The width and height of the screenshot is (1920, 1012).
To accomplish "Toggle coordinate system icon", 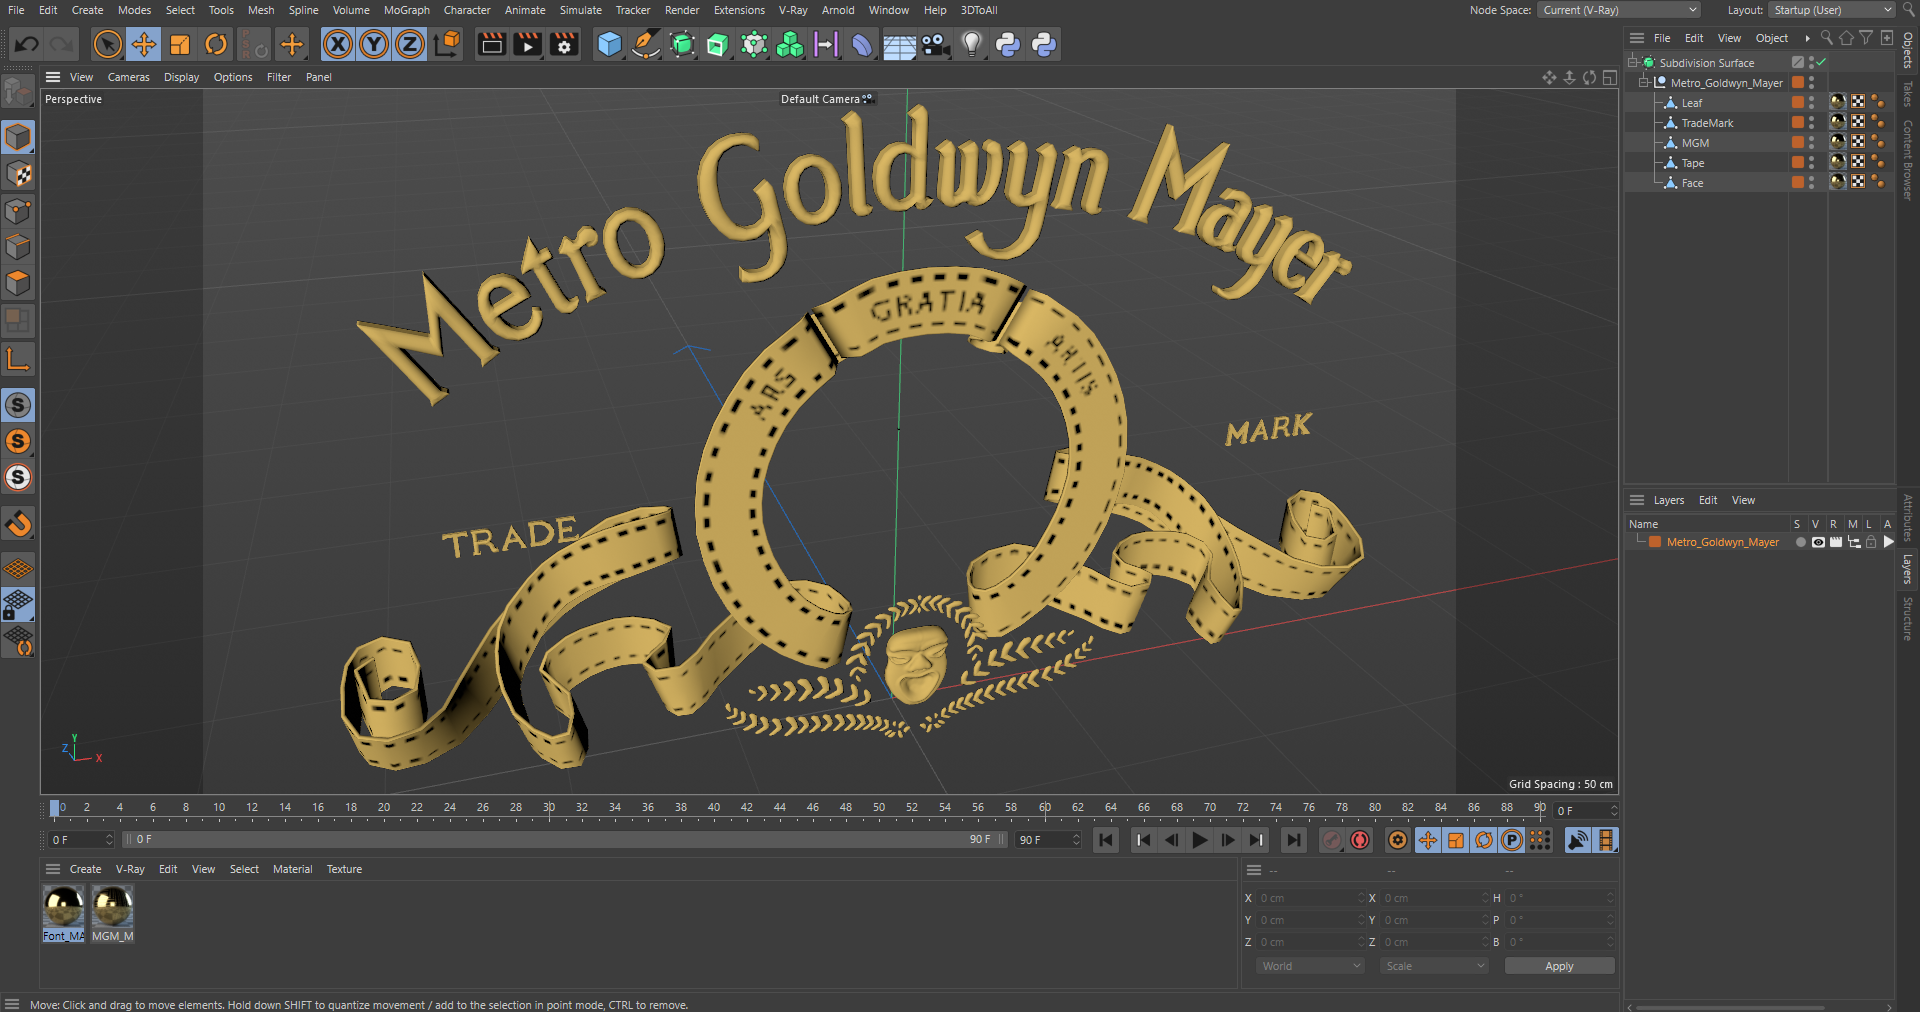I will click(448, 44).
